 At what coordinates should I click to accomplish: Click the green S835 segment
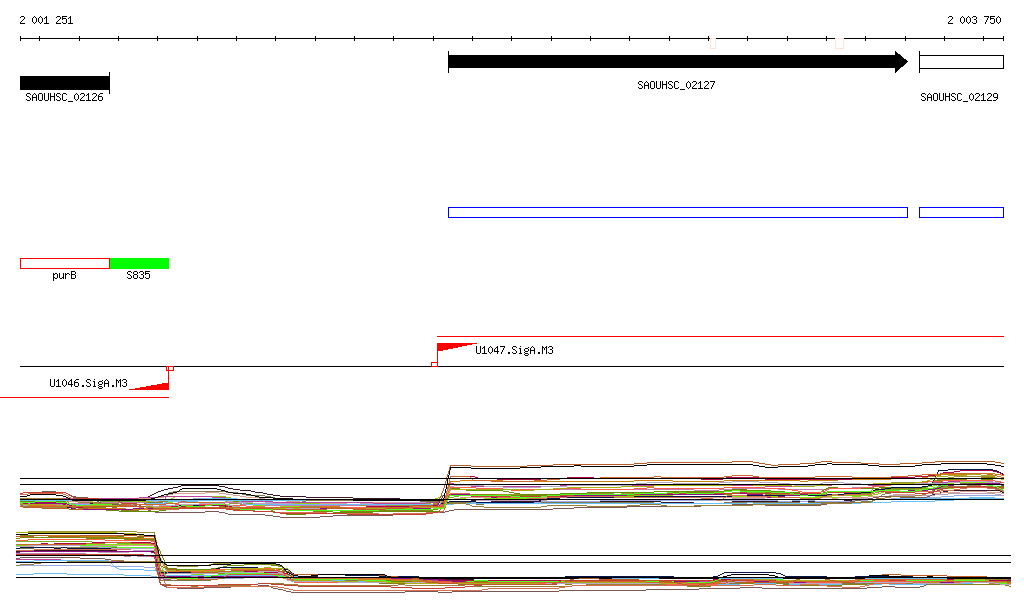(139, 264)
